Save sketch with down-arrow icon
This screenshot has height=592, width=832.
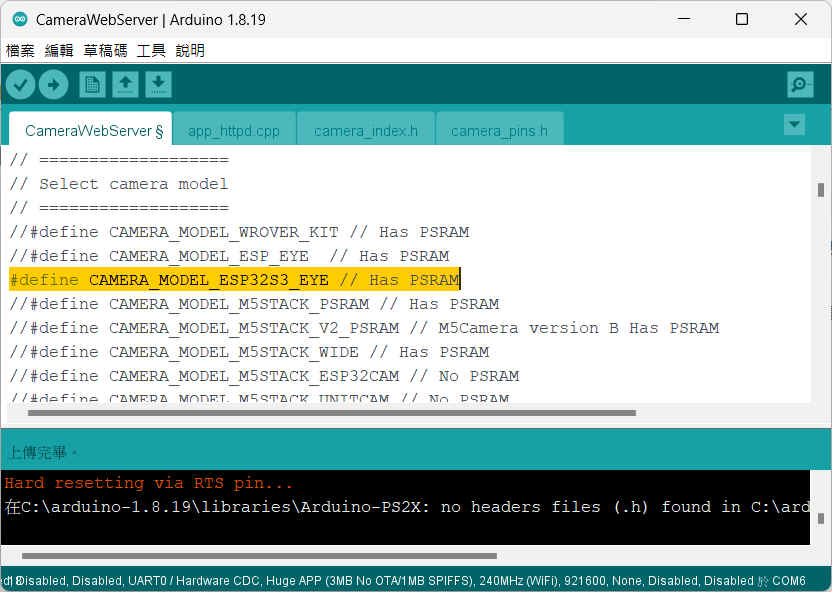(158, 84)
